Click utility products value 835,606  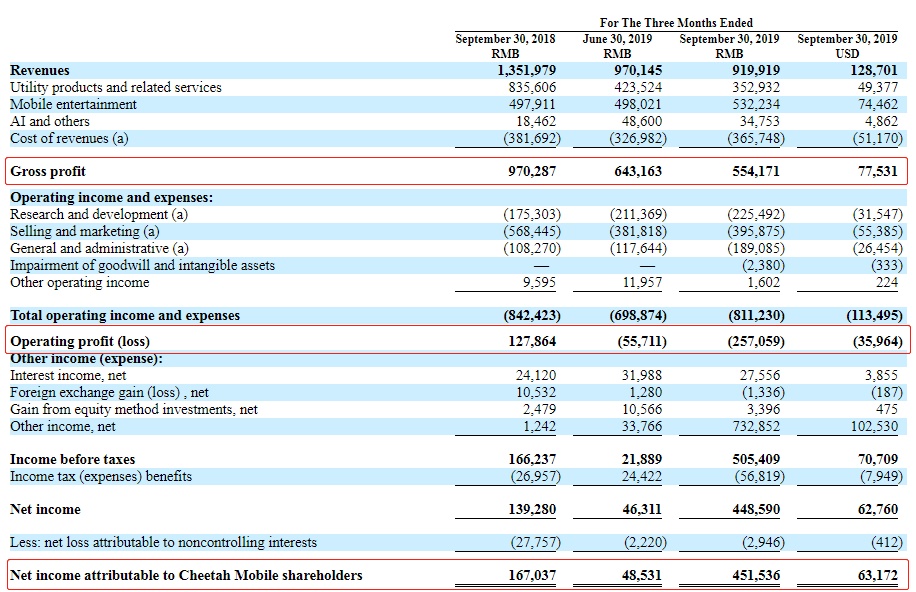tap(532, 88)
